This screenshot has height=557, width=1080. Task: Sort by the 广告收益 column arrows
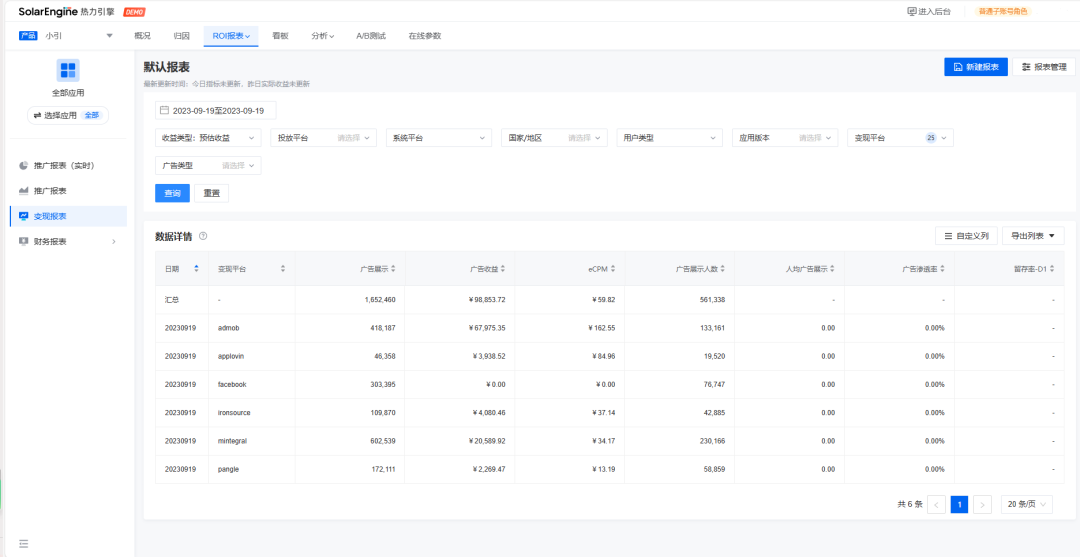coord(503,269)
